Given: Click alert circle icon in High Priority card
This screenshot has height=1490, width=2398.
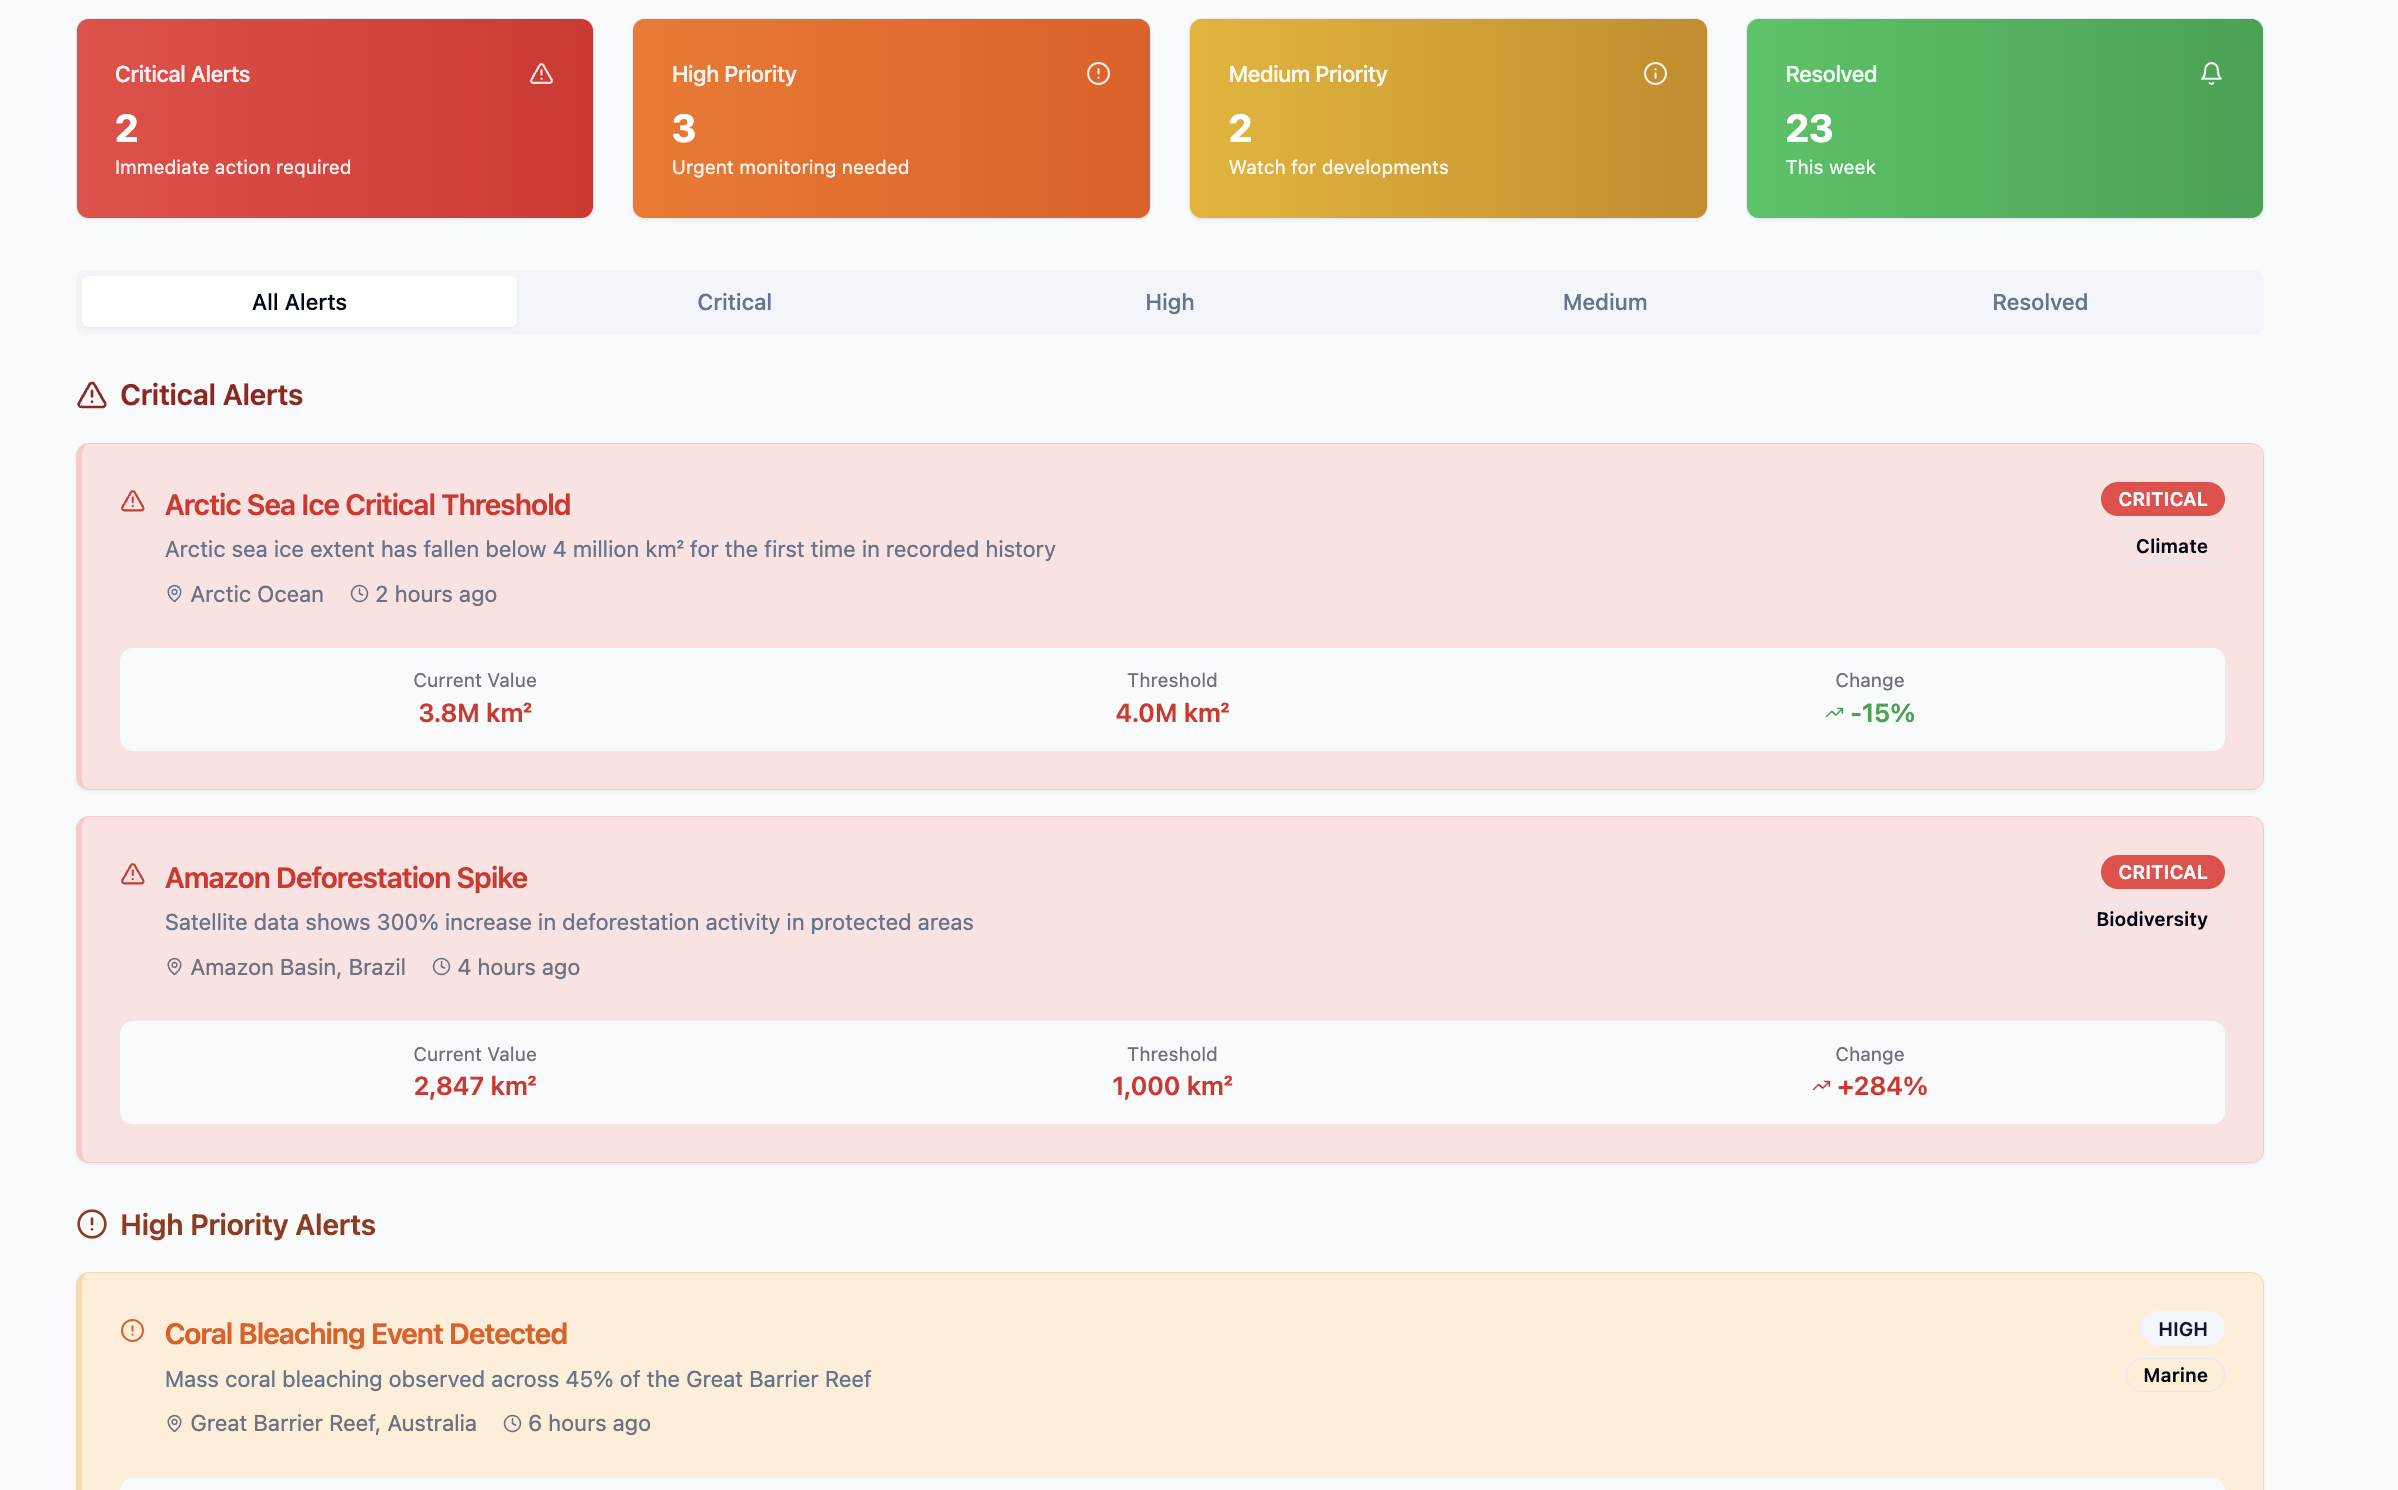Looking at the screenshot, I should click(1098, 74).
